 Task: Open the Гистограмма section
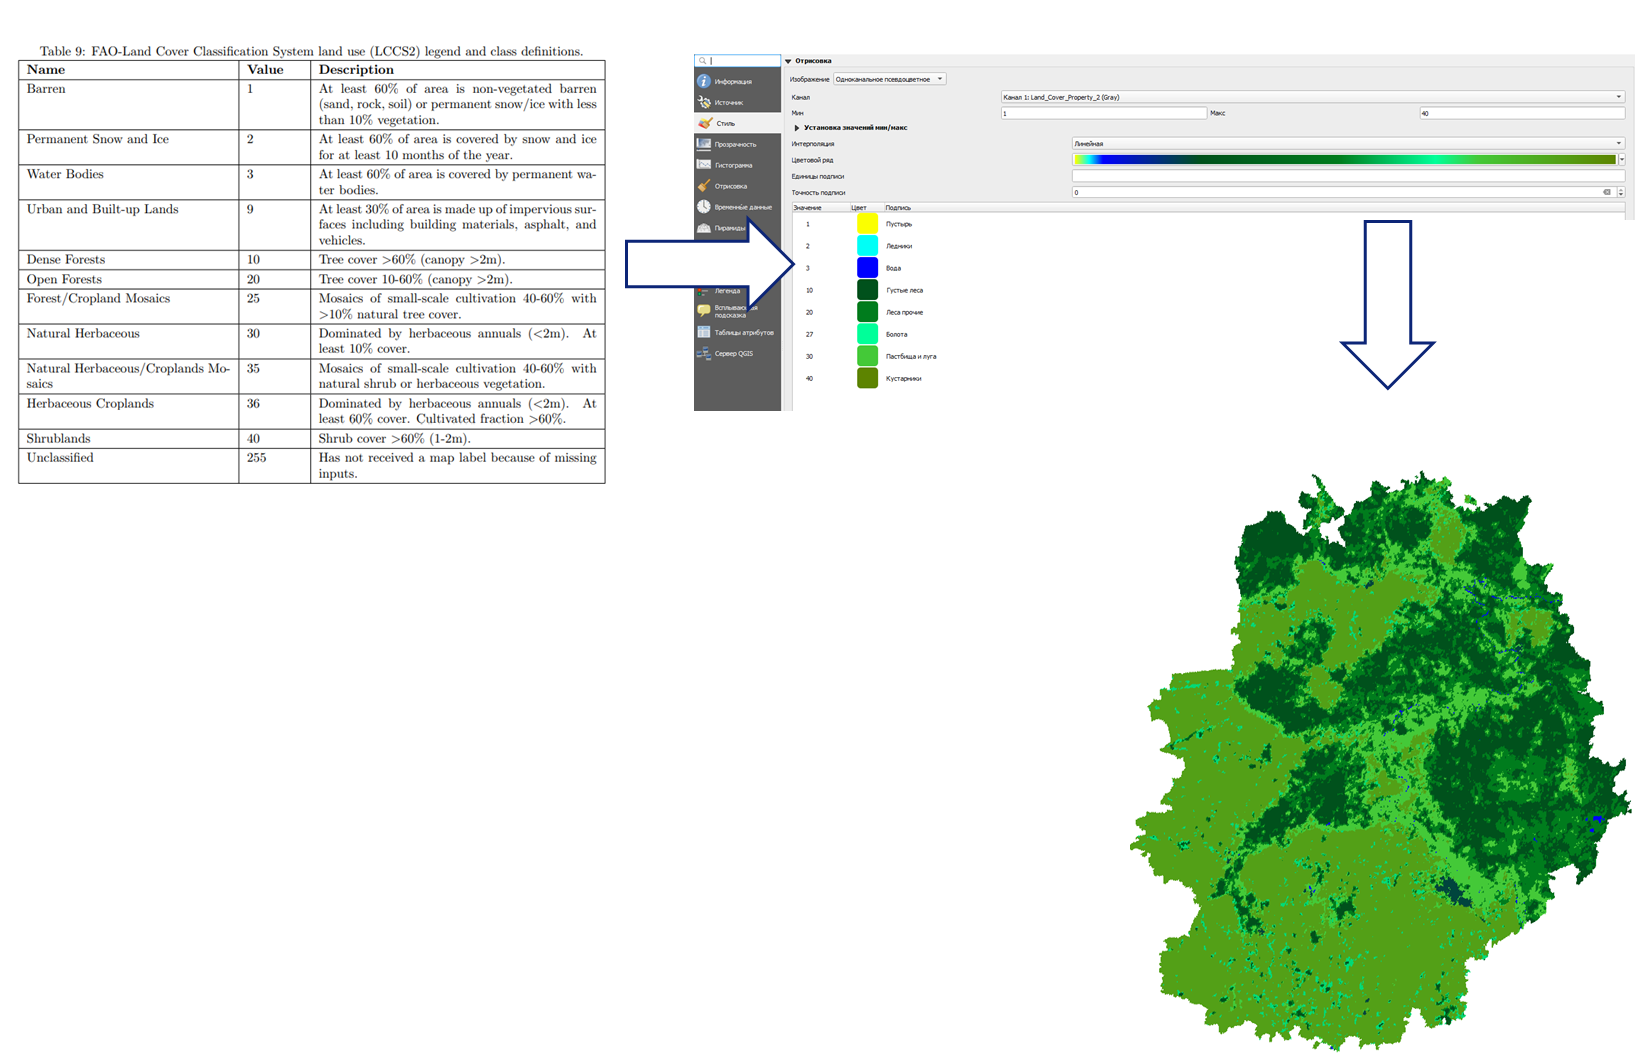click(737, 165)
